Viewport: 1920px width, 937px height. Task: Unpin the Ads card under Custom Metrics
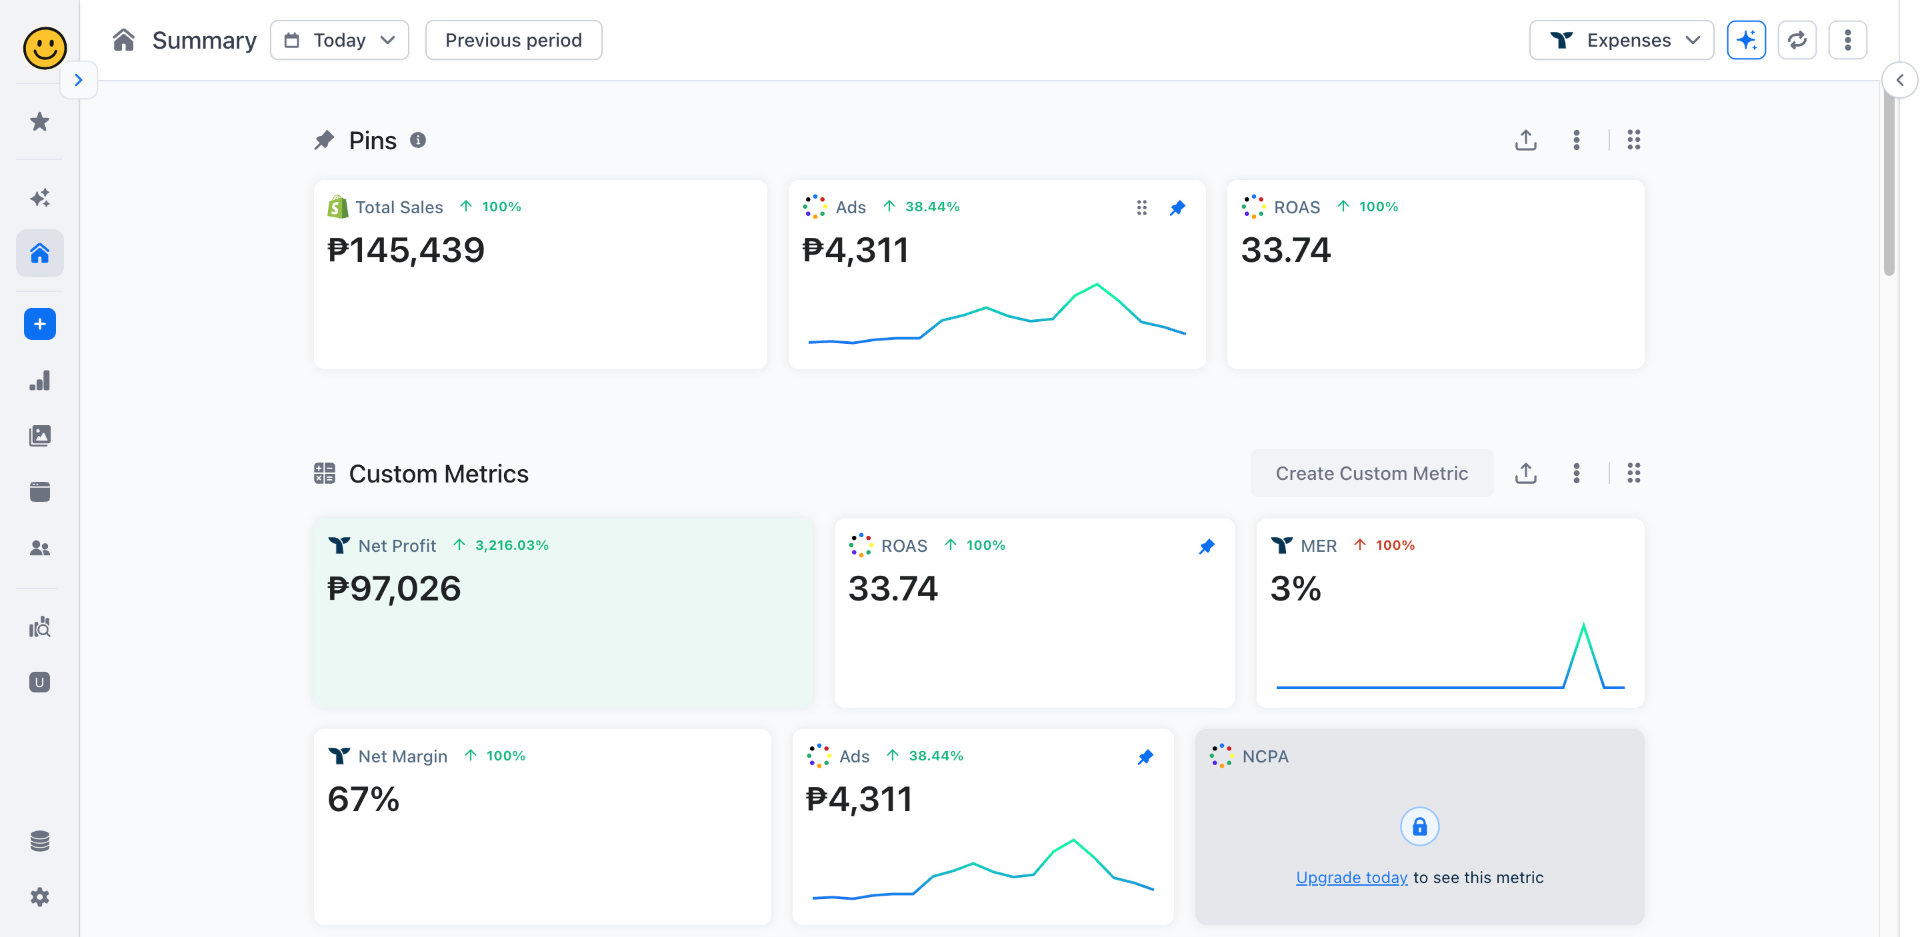coord(1146,757)
